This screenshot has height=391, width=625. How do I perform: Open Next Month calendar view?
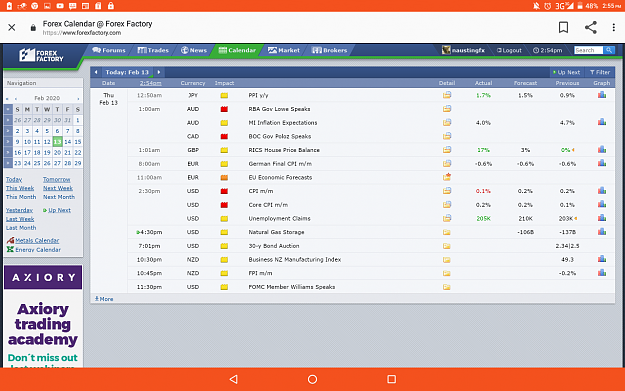pyautogui.click(x=59, y=197)
